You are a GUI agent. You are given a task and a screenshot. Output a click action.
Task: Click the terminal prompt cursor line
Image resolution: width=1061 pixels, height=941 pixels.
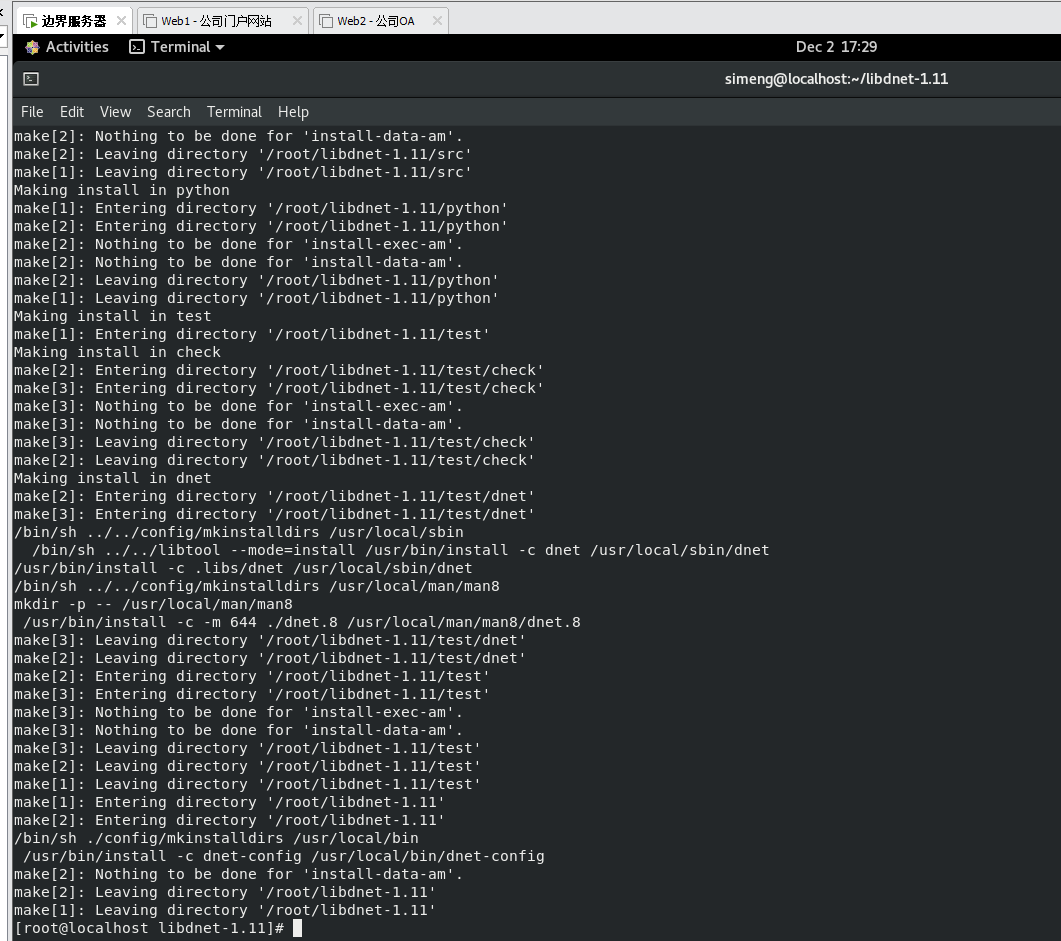(x=297, y=928)
